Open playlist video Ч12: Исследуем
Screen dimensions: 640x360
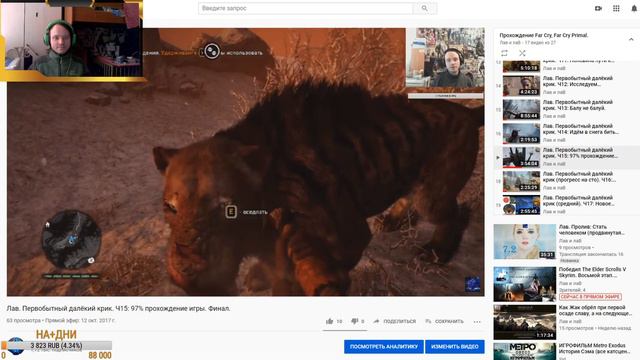click(567, 85)
